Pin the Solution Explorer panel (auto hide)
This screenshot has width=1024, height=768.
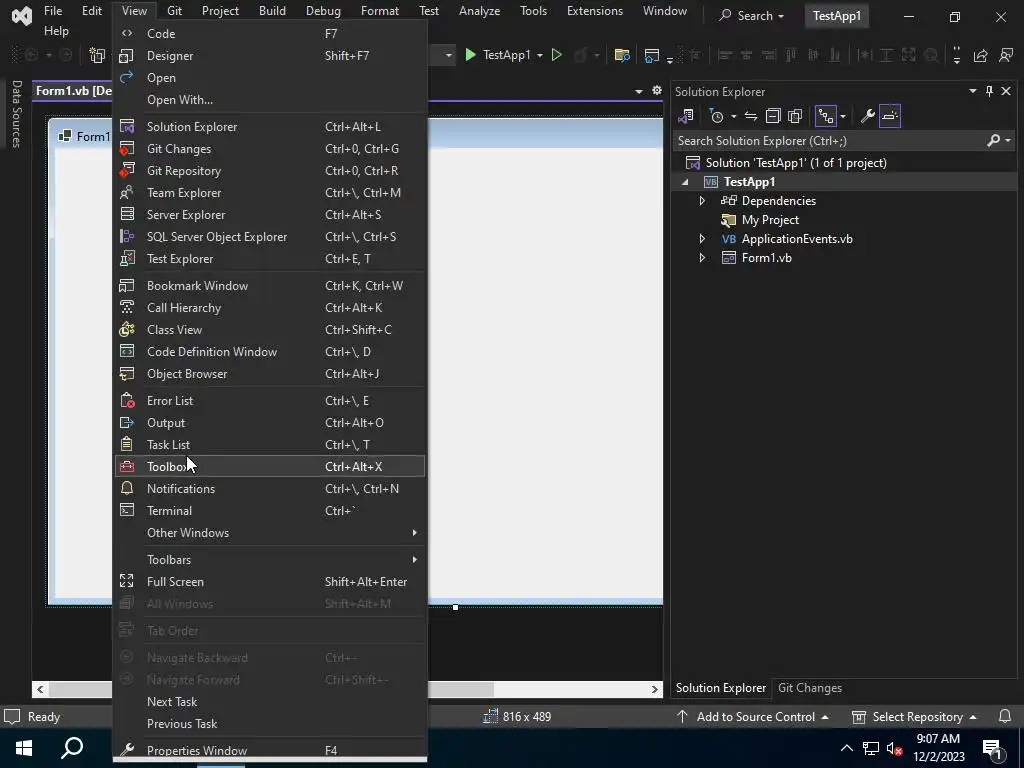pos(989,91)
